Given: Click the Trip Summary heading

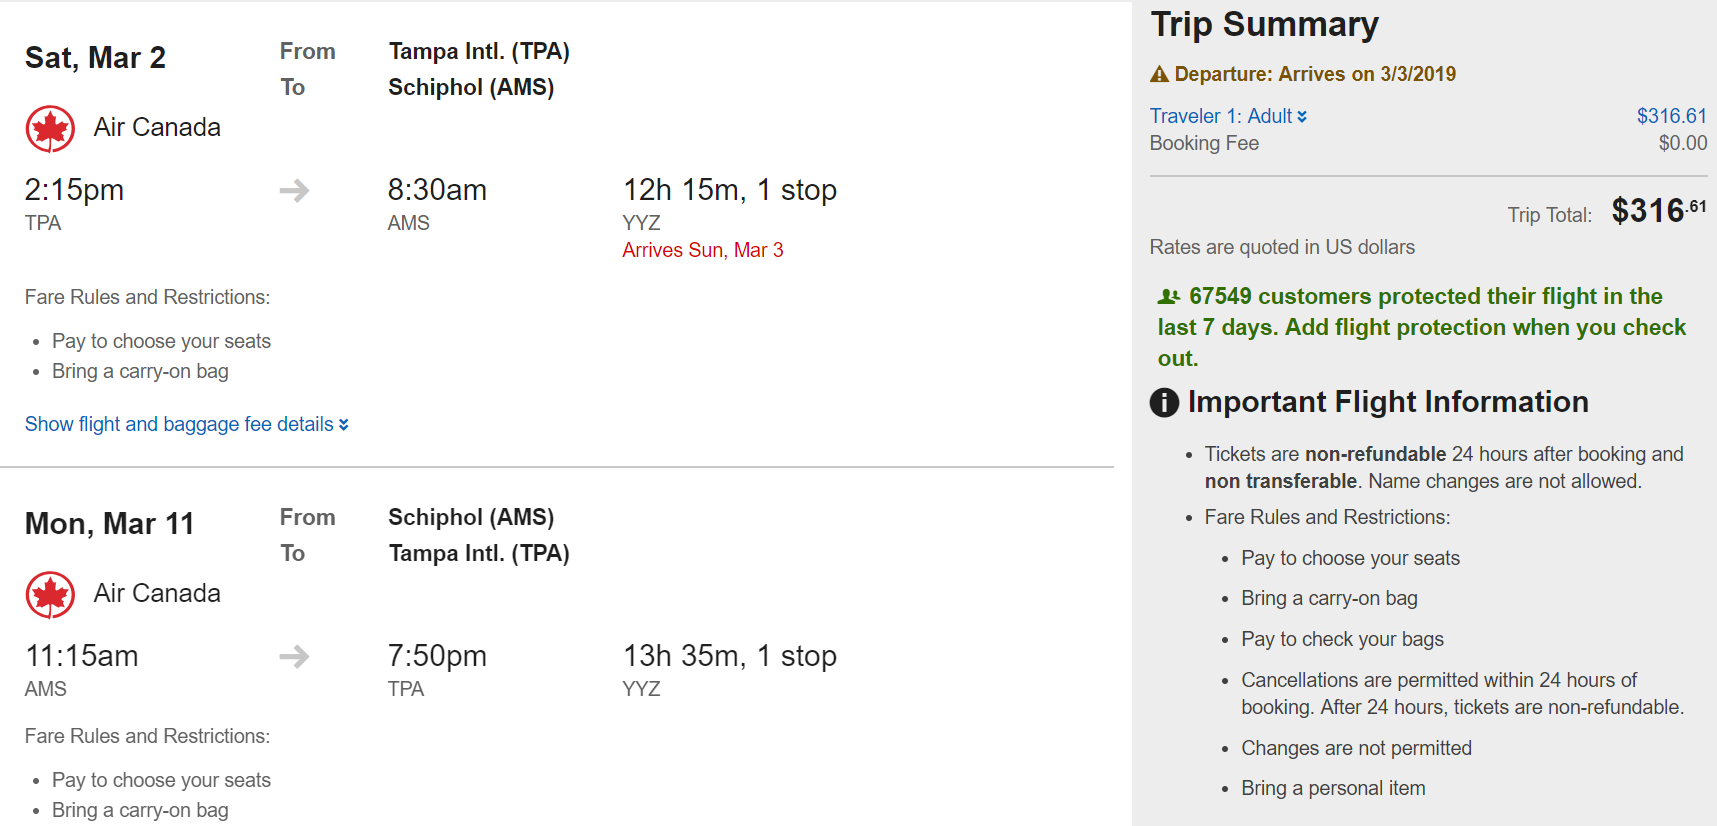Looking at the screenshot, I should (x=1264, y=24).
